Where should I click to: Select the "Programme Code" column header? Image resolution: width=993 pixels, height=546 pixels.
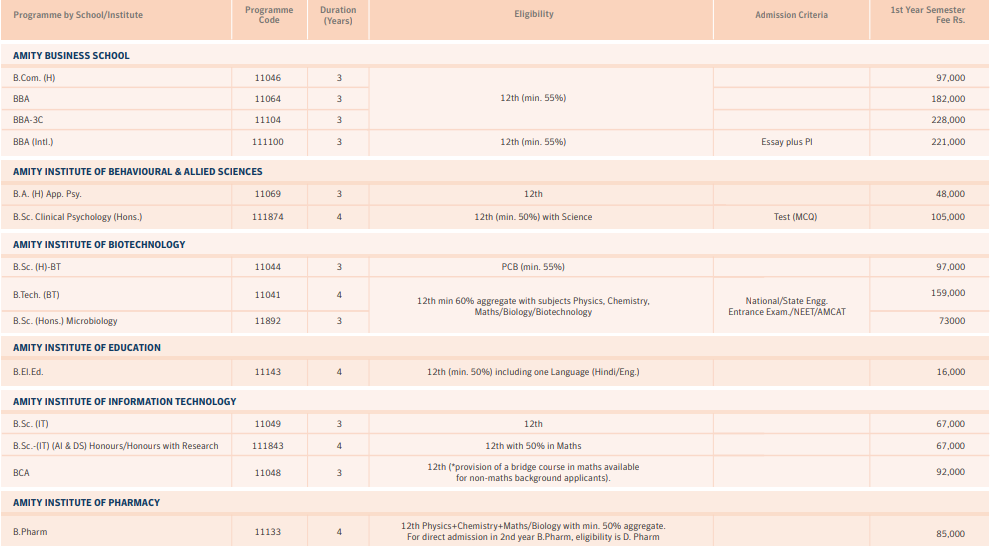[268, 15]
